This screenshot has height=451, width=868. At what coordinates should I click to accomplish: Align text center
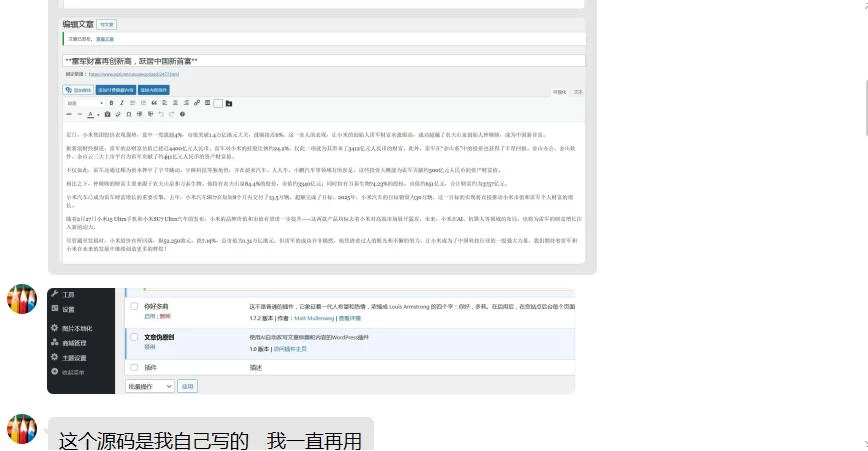[175, 103]
